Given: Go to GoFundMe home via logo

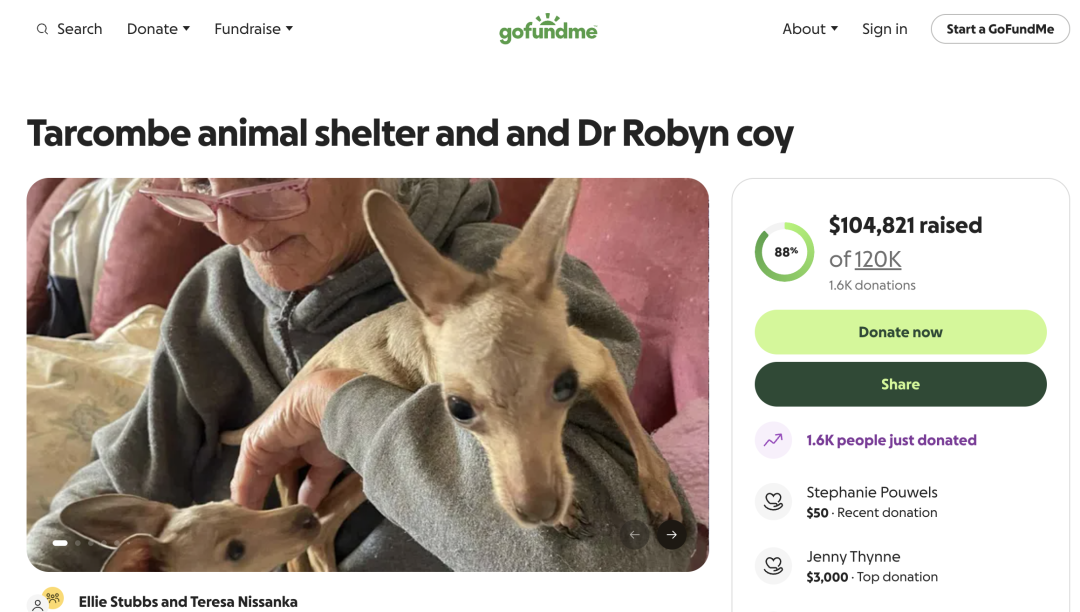Looking at the screenshot, I should click(x=548, y=29).
